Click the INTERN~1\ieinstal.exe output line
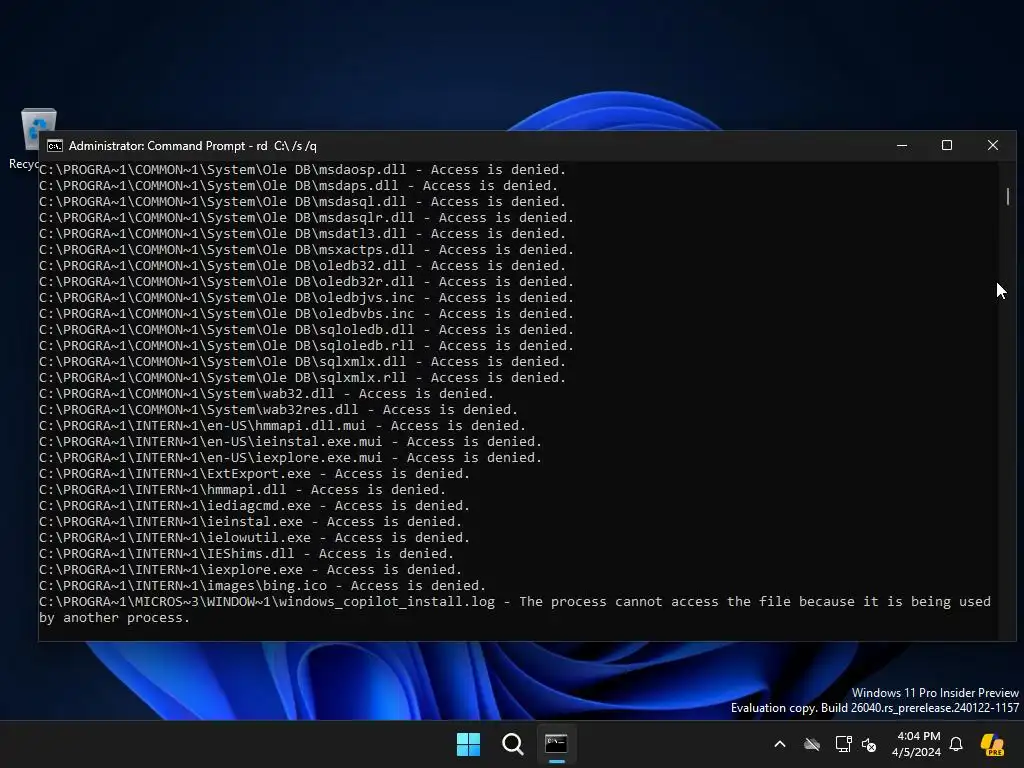 coord(250,522)
